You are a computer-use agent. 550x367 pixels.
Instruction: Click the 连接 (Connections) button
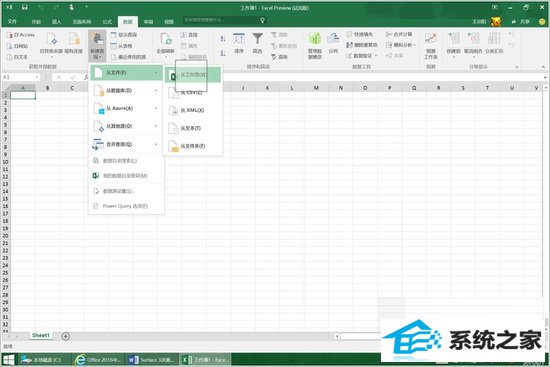(x=189, y=35)
